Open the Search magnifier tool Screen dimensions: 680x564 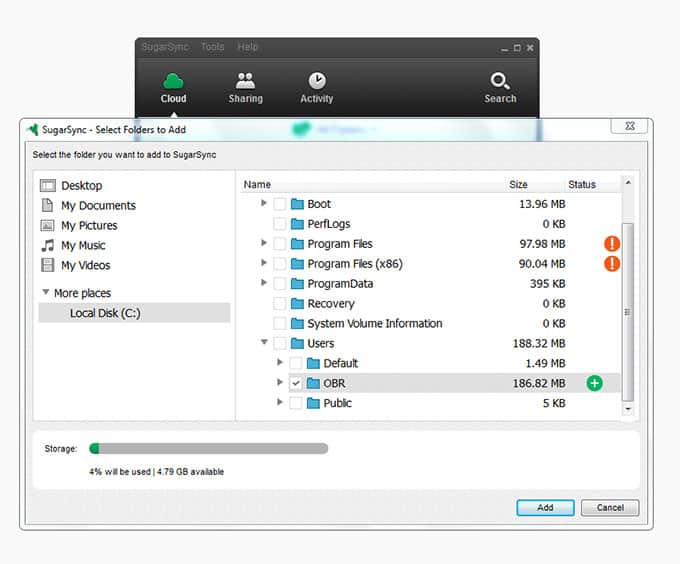500,88
